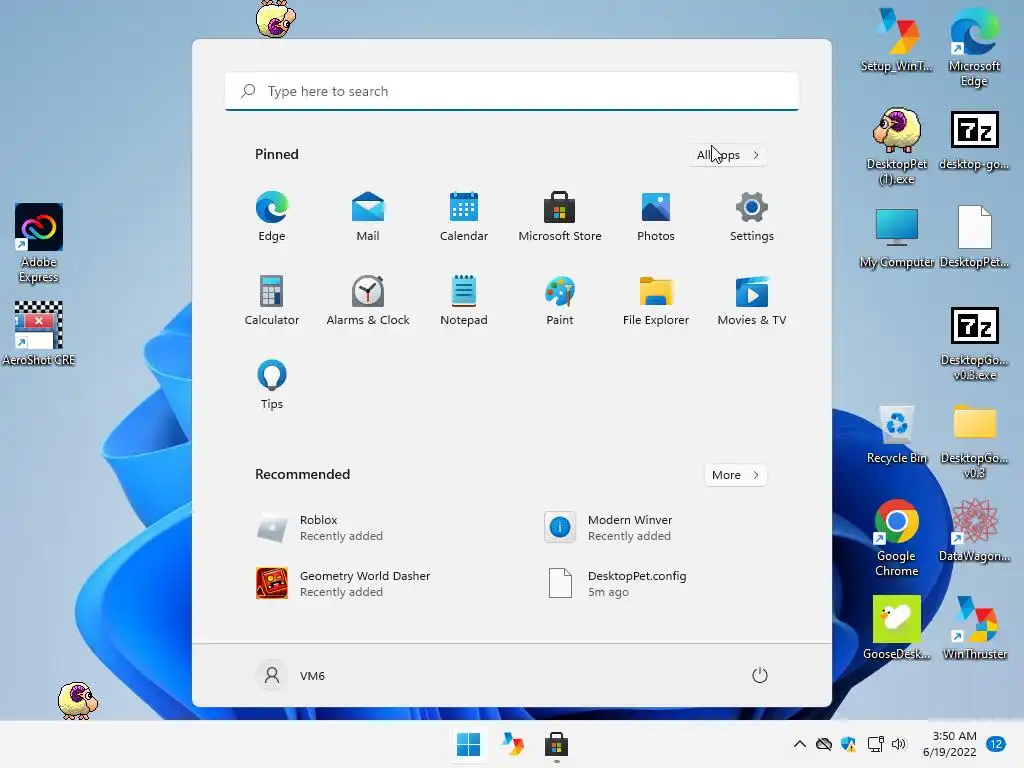This screenshot has height=768, width=1024.
Task: Launch Notepad from pinned apps
Action: click(464, 300)
